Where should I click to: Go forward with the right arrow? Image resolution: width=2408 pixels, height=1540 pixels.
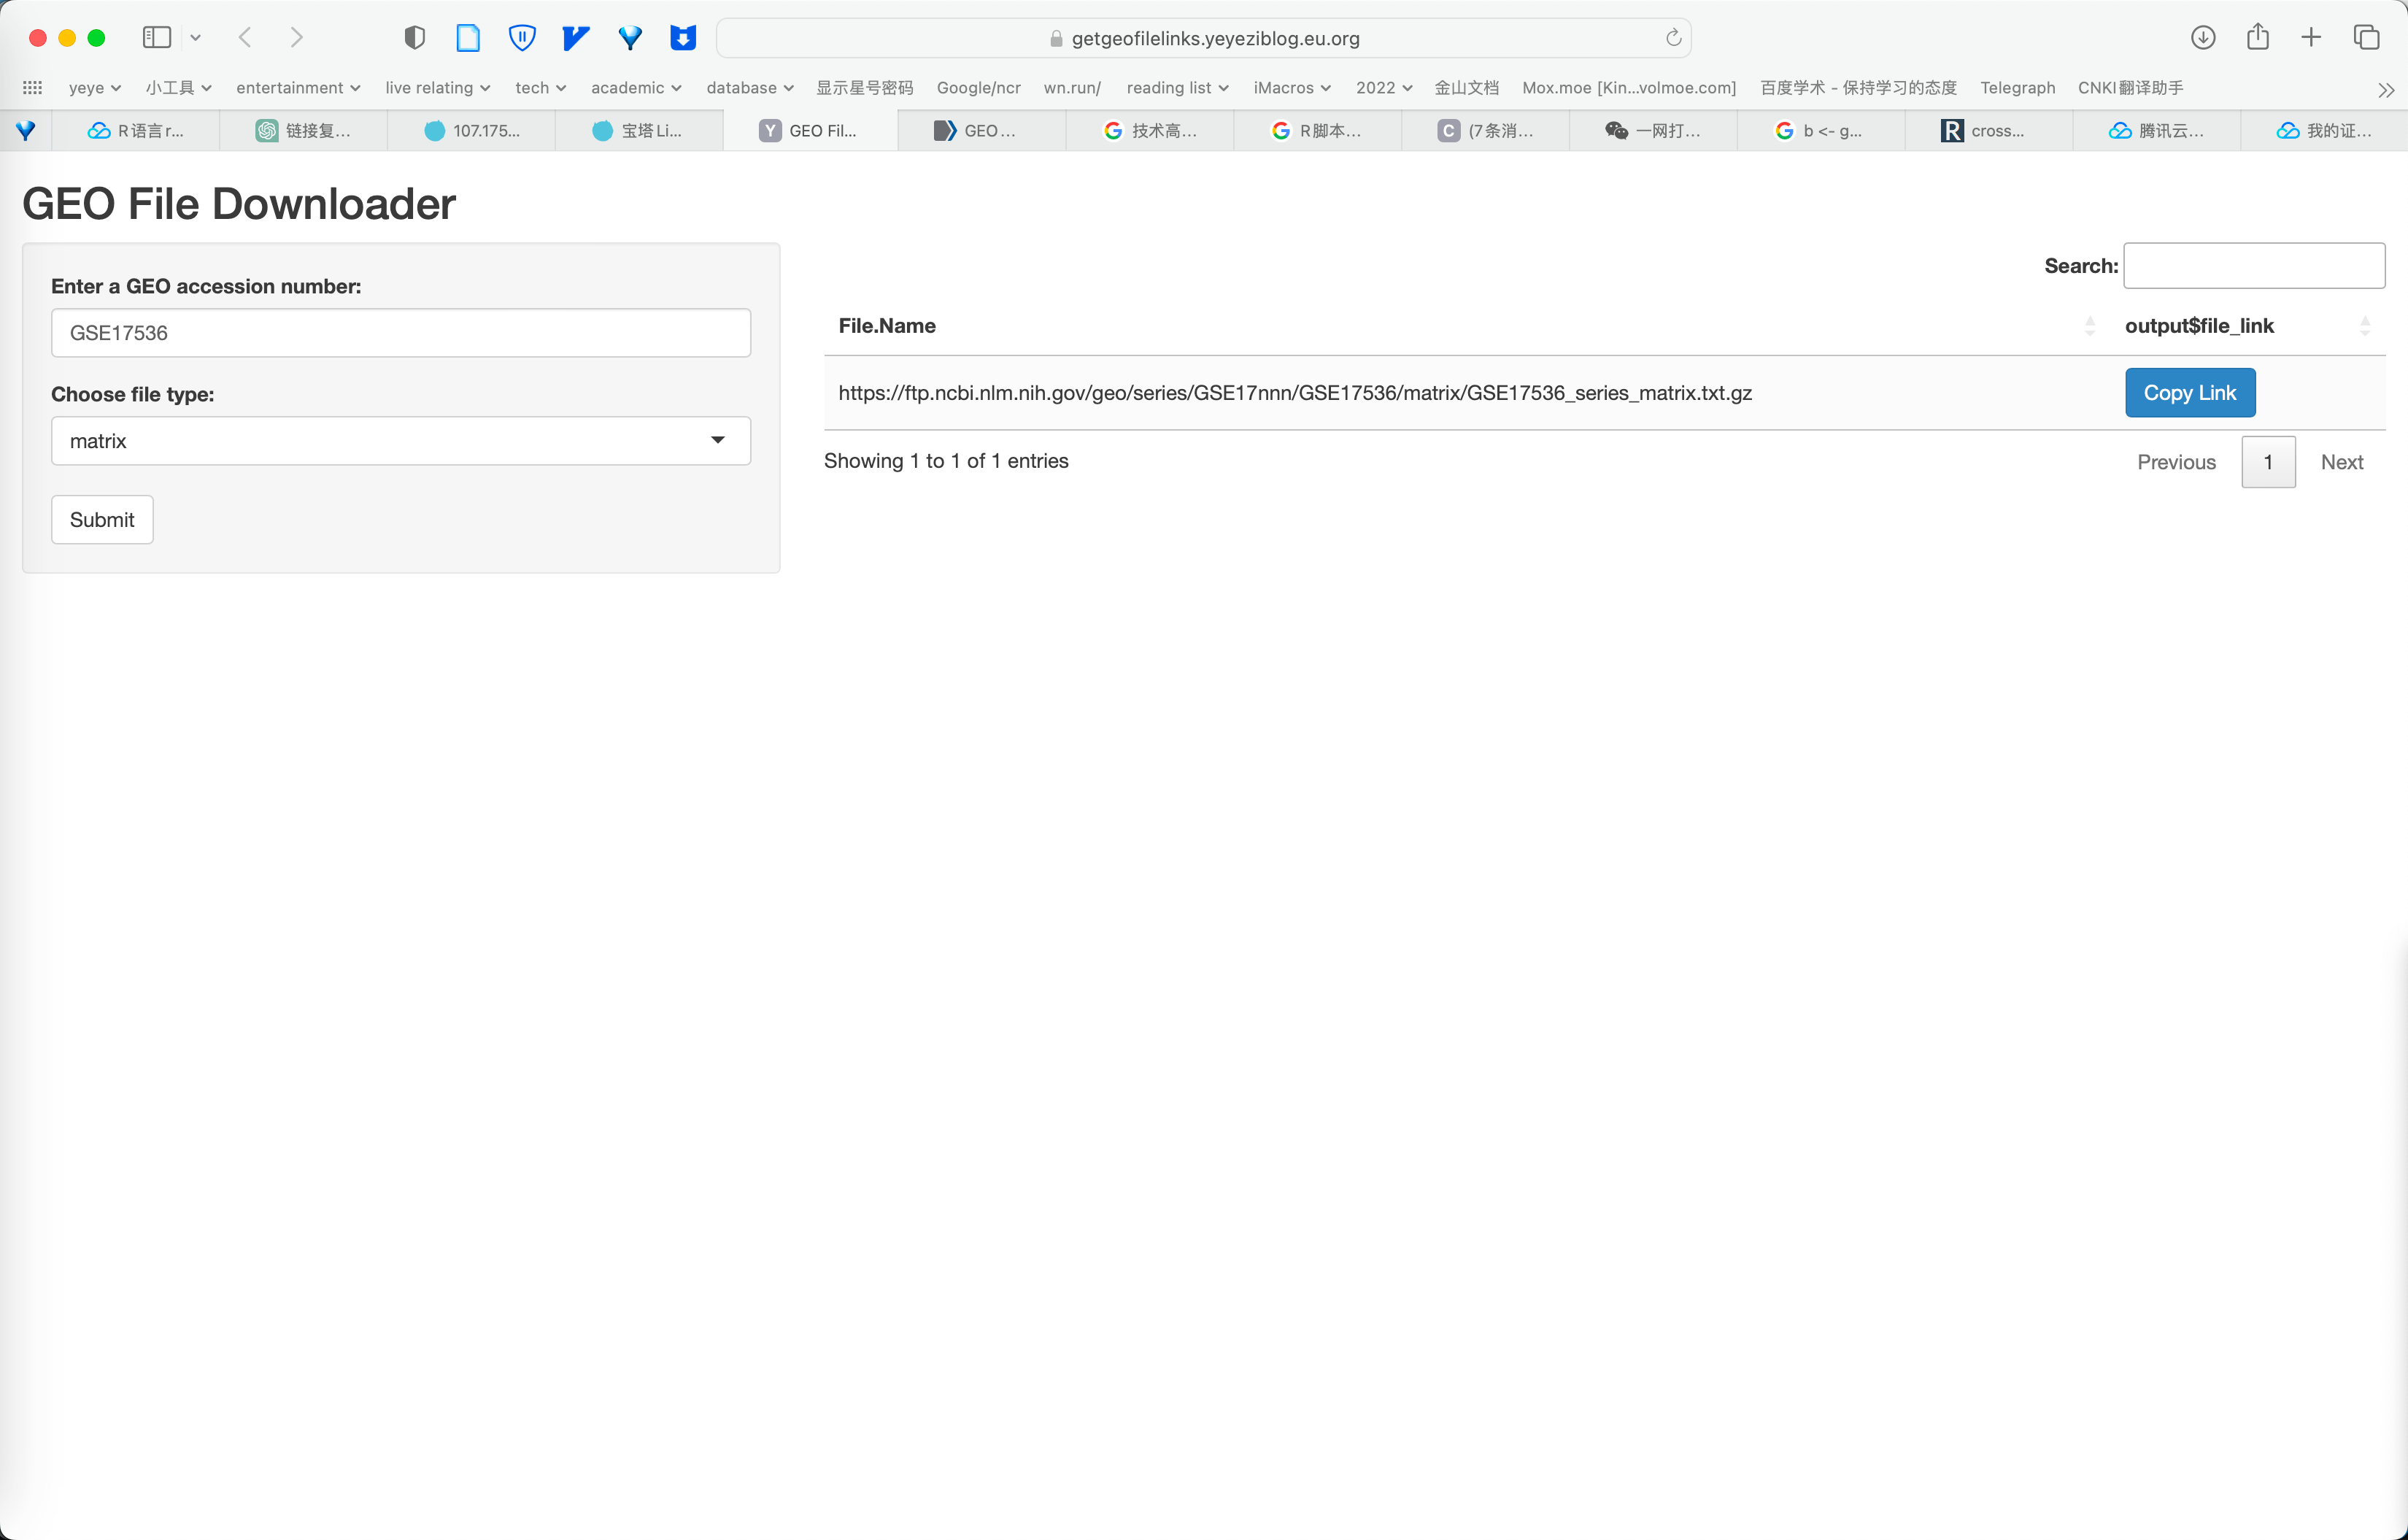(x=296, y=38)
